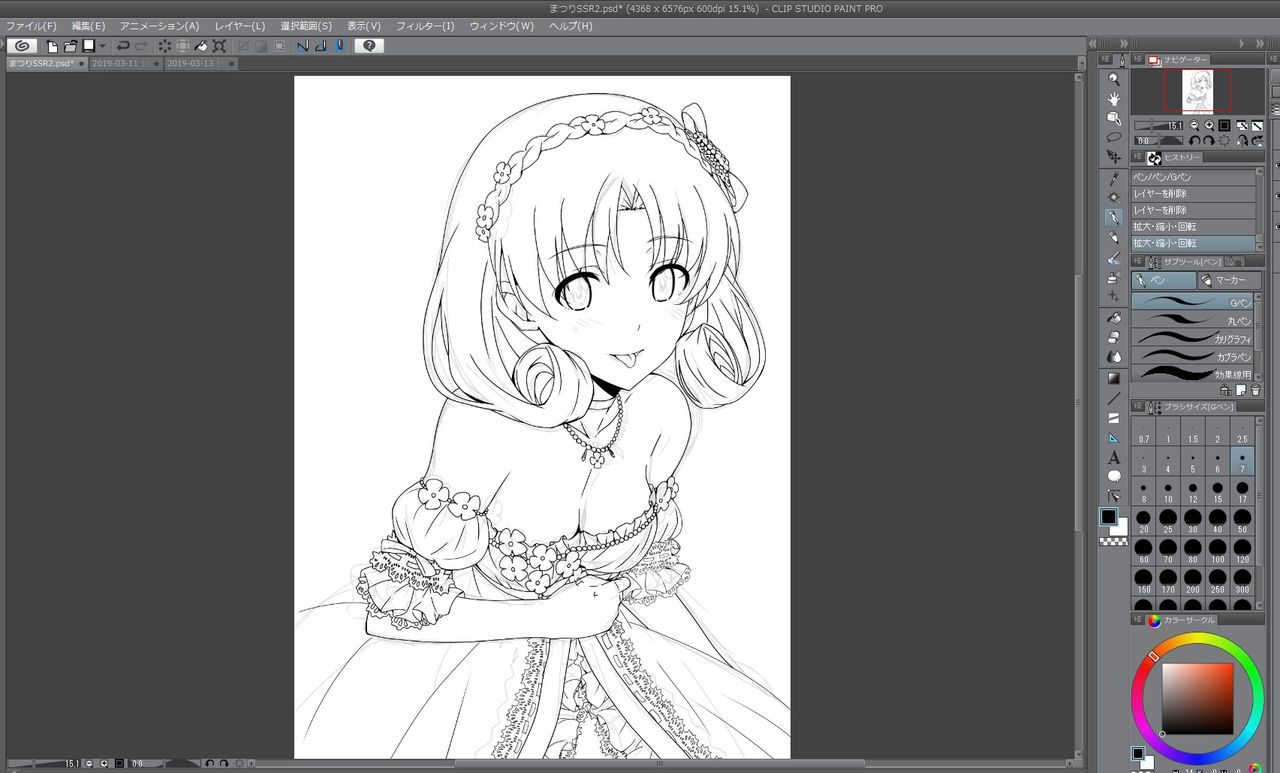Redo the undone action

click(x=141, y=46)
